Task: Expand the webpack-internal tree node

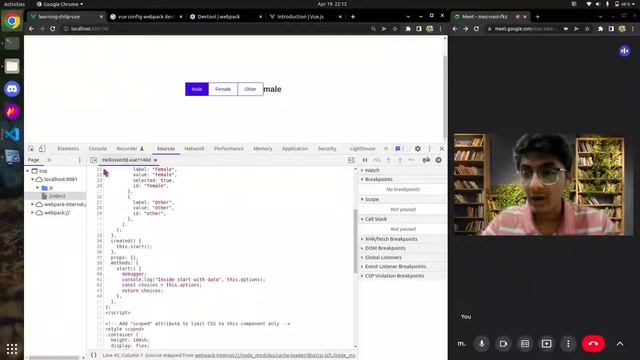Action: coord(33,204)
